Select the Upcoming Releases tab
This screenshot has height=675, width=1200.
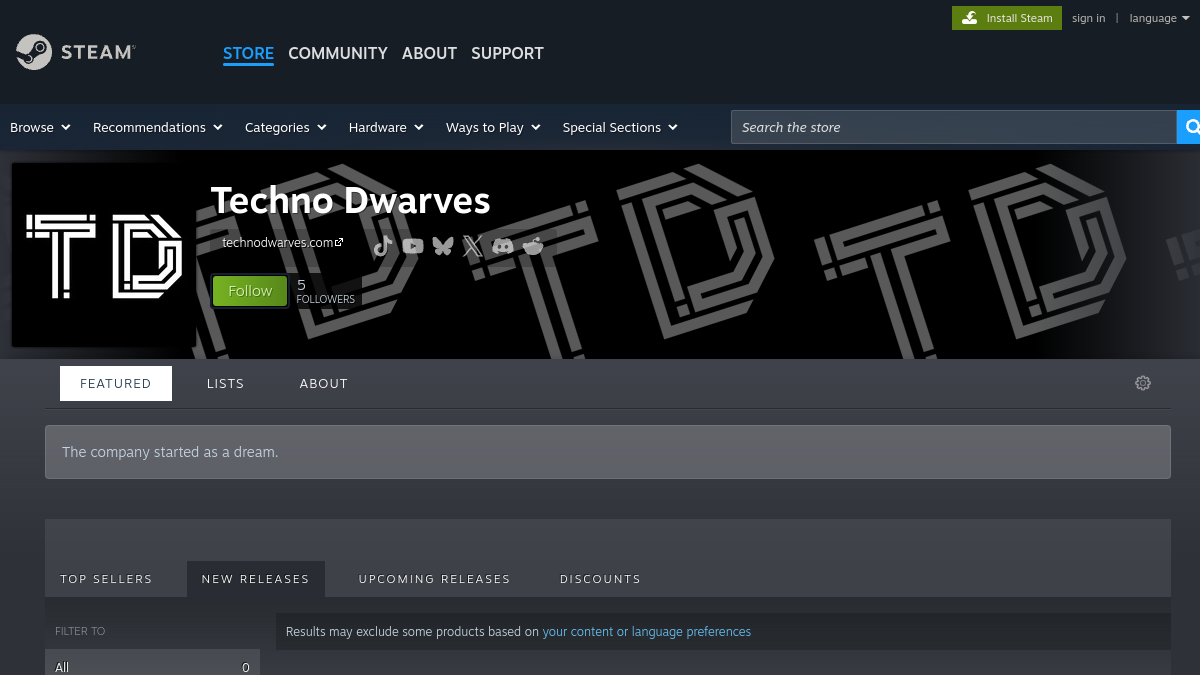pos(434,579)
